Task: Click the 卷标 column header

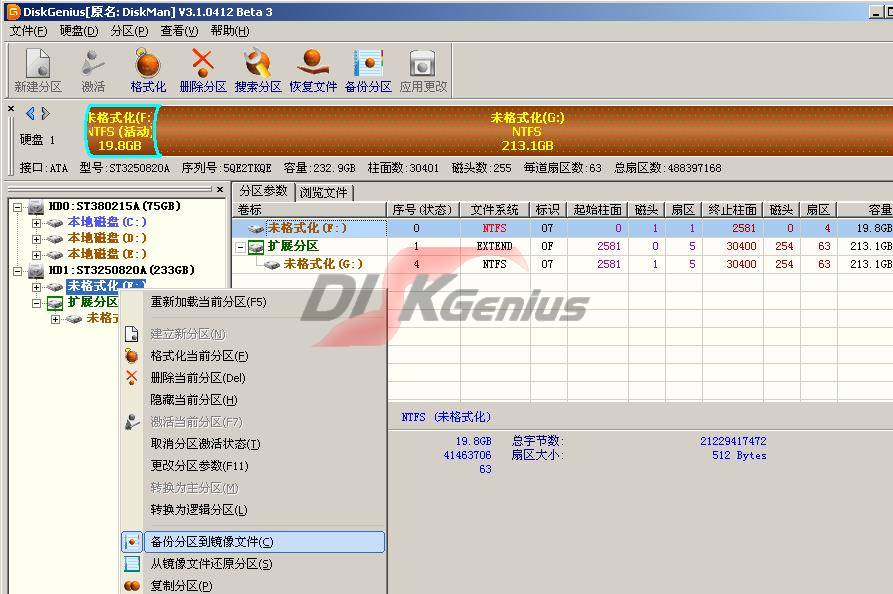Action: click(309, 210)
